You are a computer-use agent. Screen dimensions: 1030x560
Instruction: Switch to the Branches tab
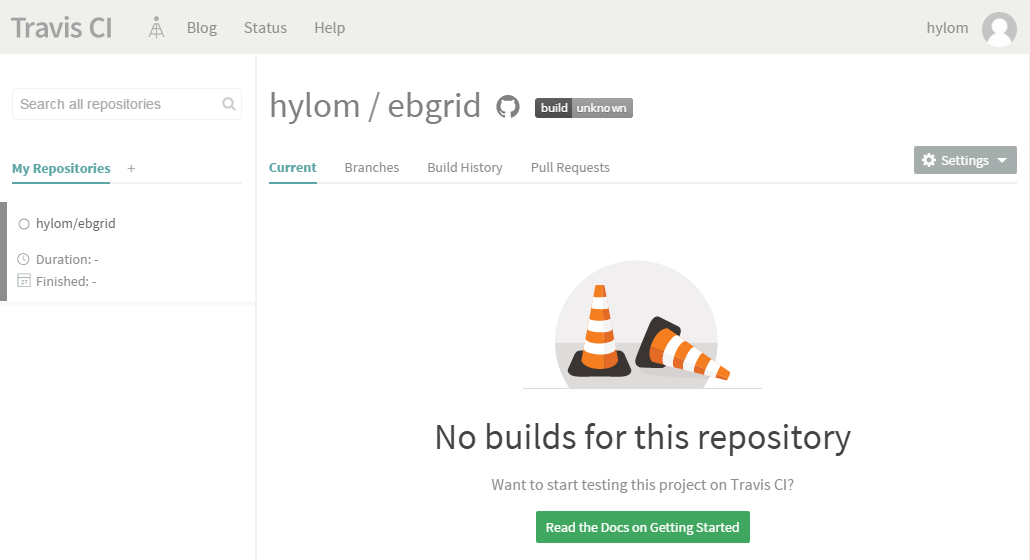pyautogui.click(x=372, y=167)
